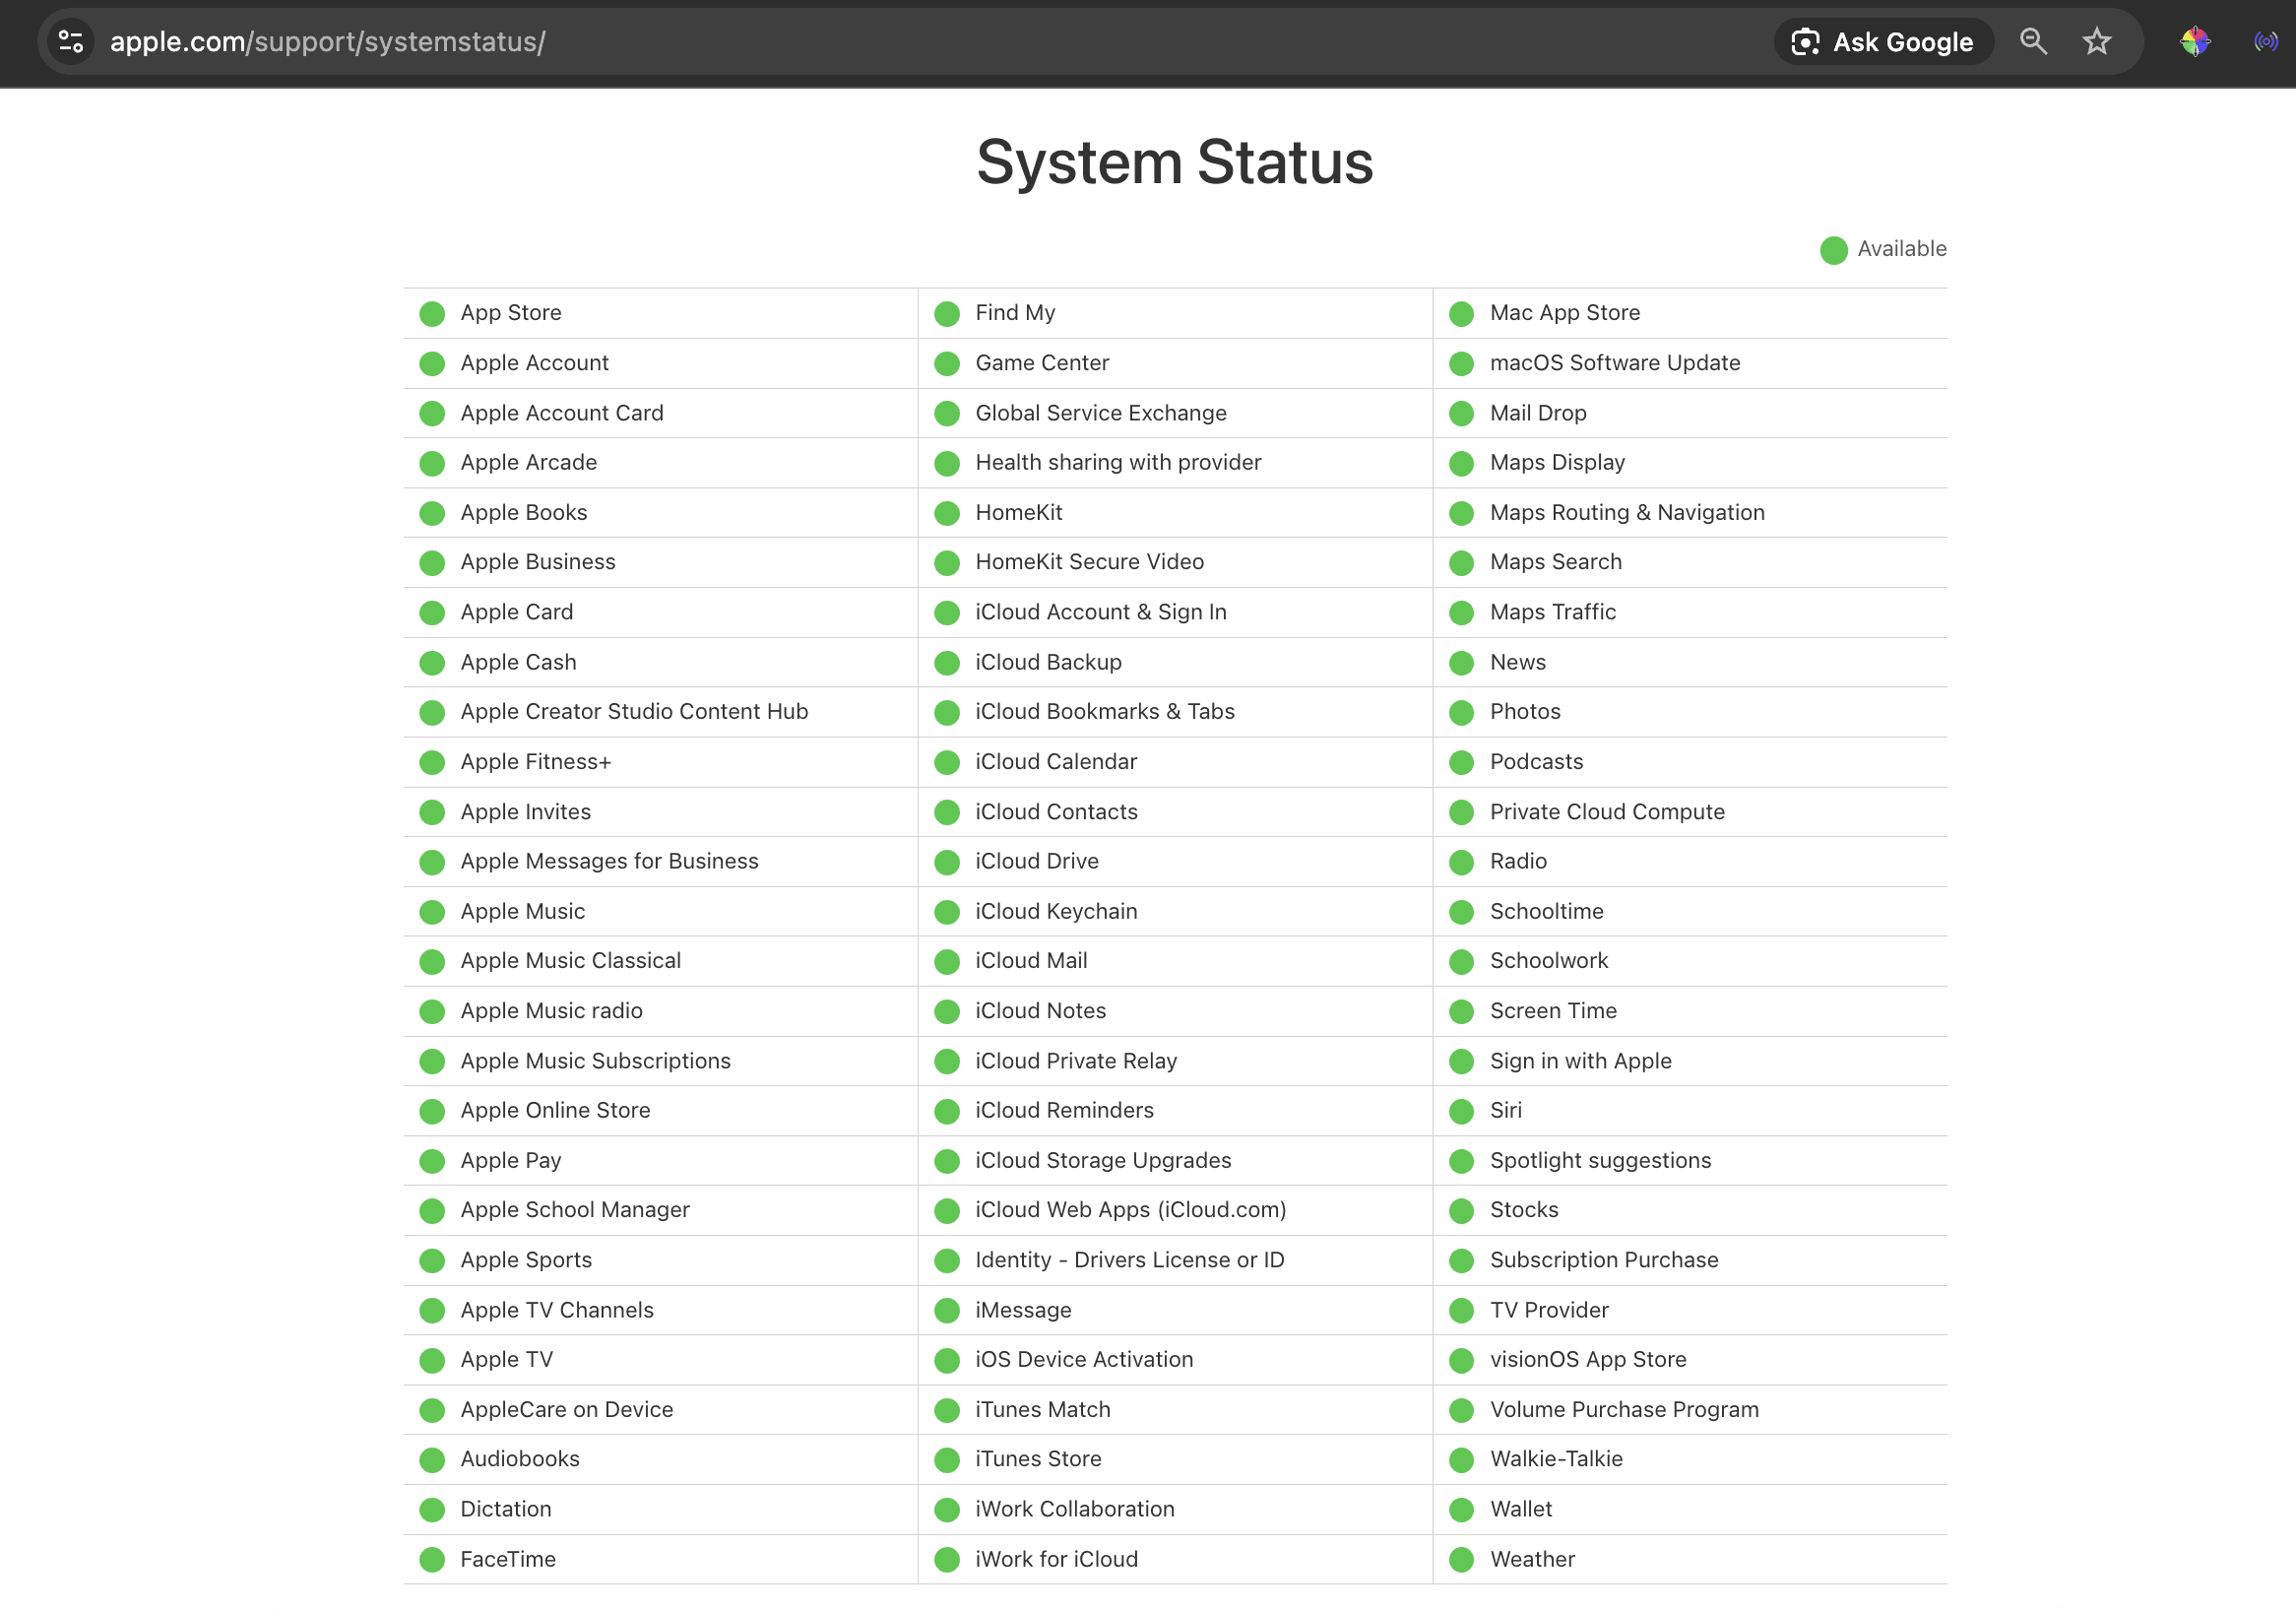The width and height of the screenshot is (2296, 1611).
Task: Click the purple broadcast extension icon
Action: point(2265,42)
